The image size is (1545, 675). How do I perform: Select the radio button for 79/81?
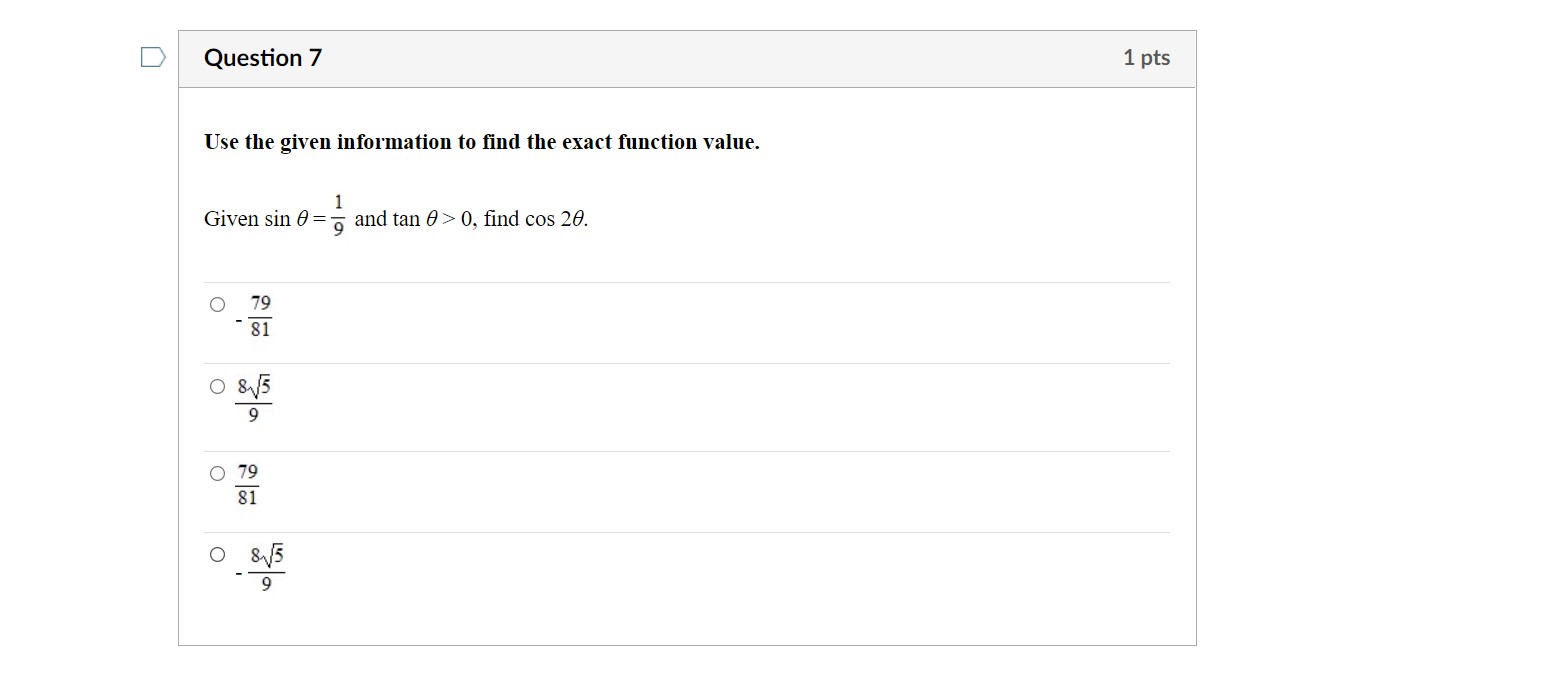[217, 472]
